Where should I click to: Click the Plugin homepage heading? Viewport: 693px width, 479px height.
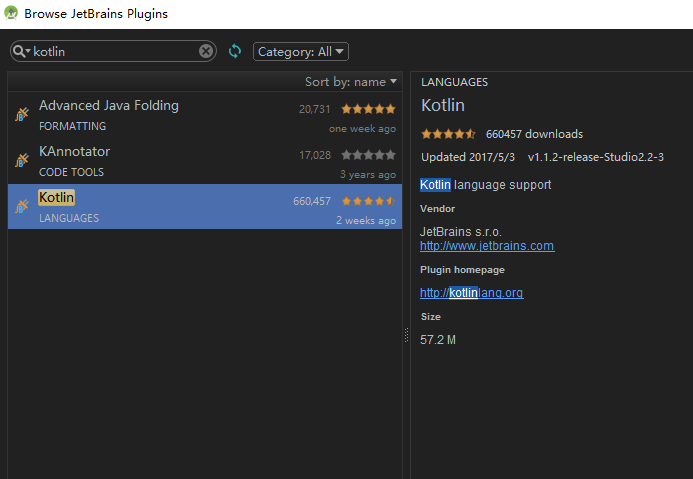coord(462,270)
